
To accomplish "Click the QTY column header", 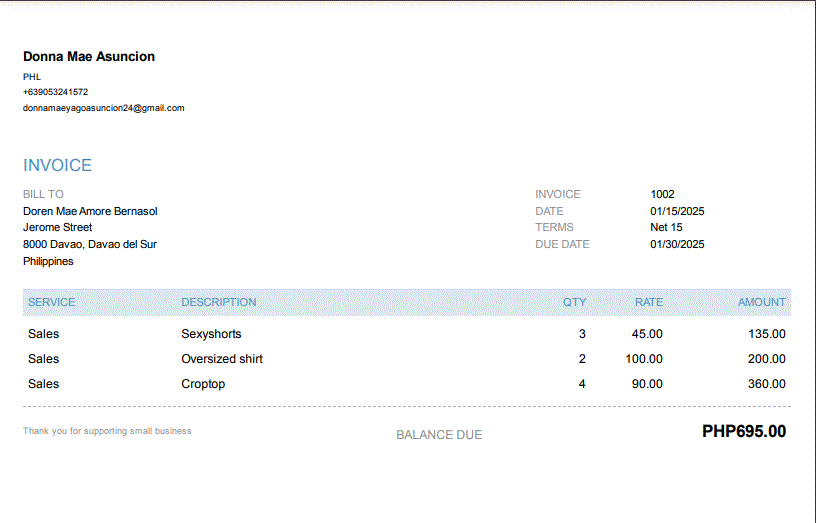I will (575, 302).
